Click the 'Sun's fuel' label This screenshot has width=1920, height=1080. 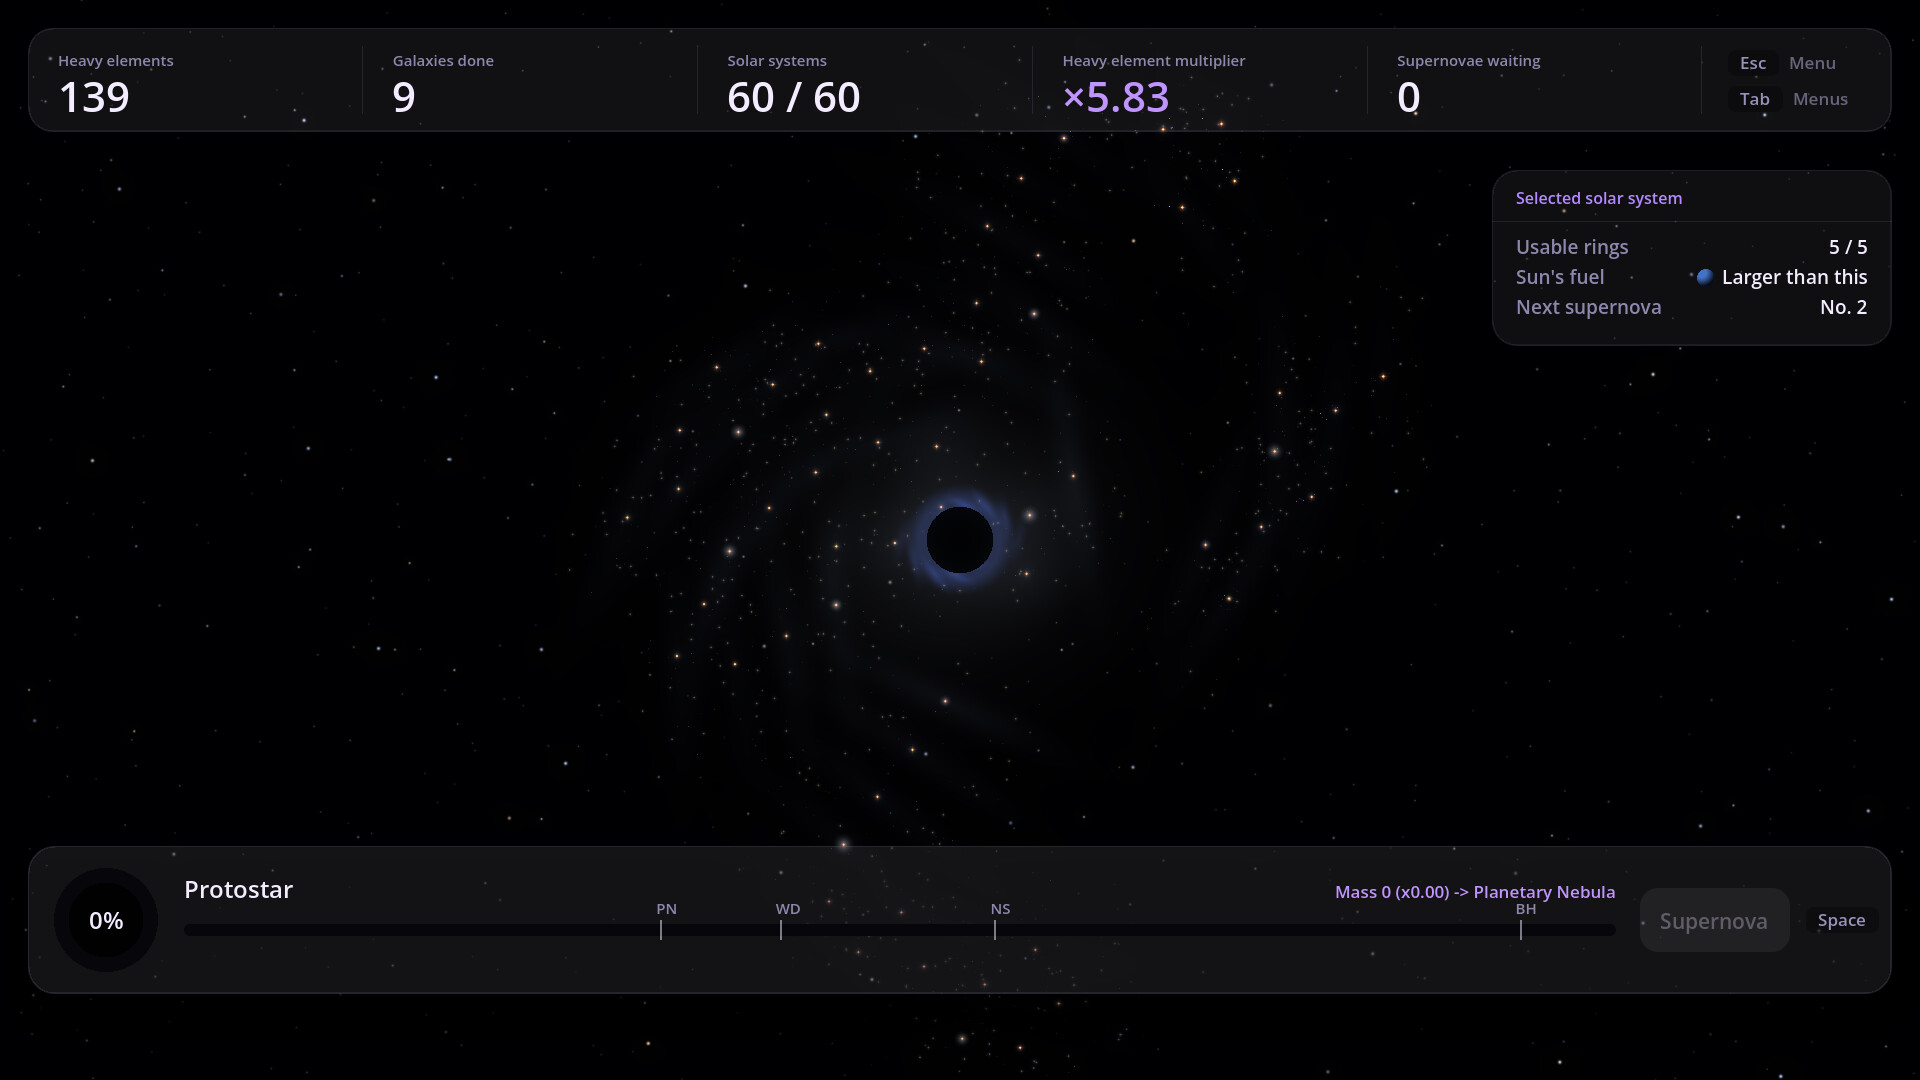coord(1560,277)
